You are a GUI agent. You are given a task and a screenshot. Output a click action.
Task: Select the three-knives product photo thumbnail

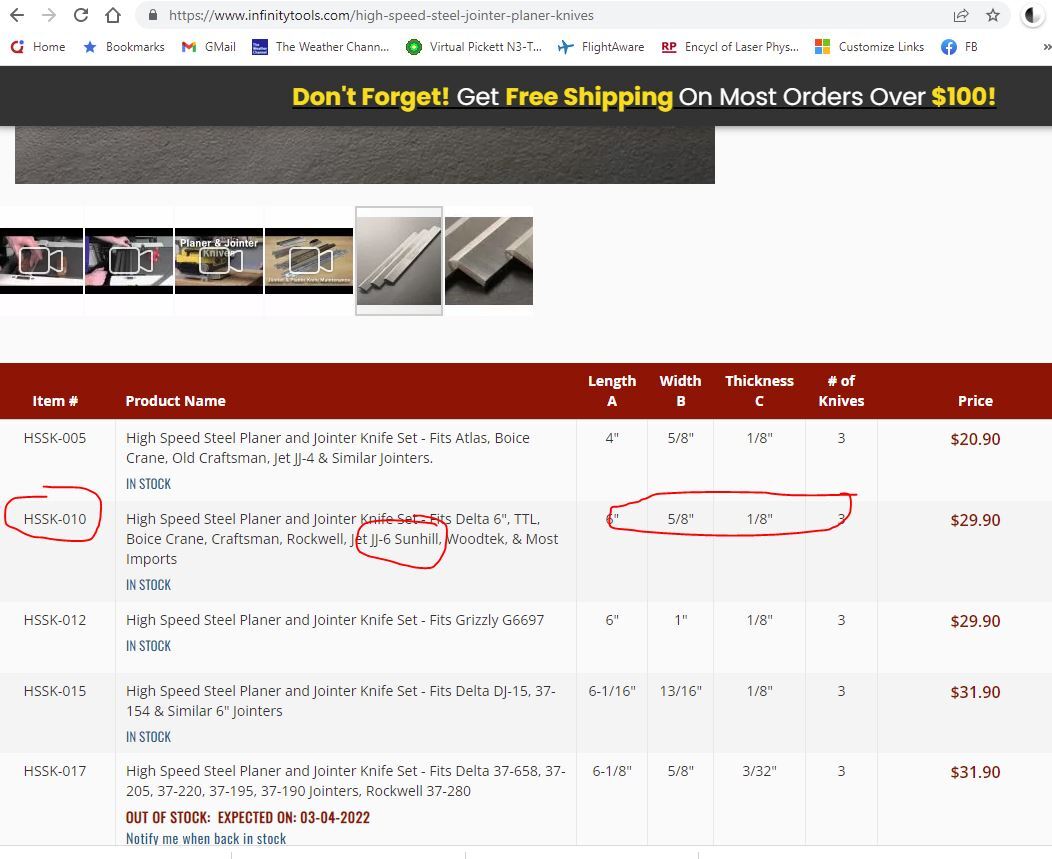(x=399, y=261)
